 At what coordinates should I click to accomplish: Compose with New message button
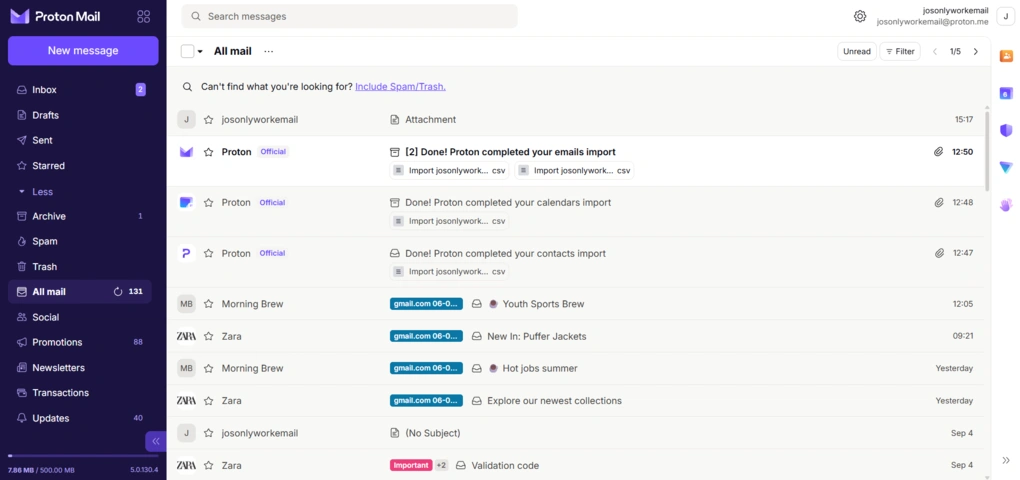pyautogui.click(x=83, y=51)
